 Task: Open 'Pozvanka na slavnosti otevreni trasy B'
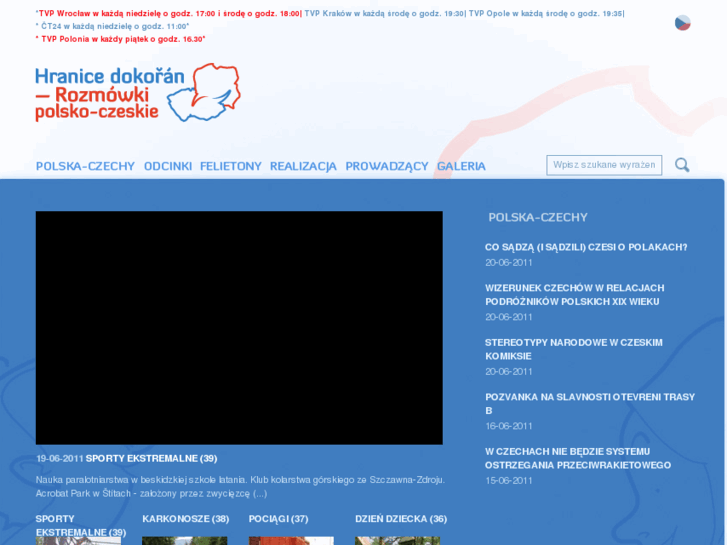[590, 404]
